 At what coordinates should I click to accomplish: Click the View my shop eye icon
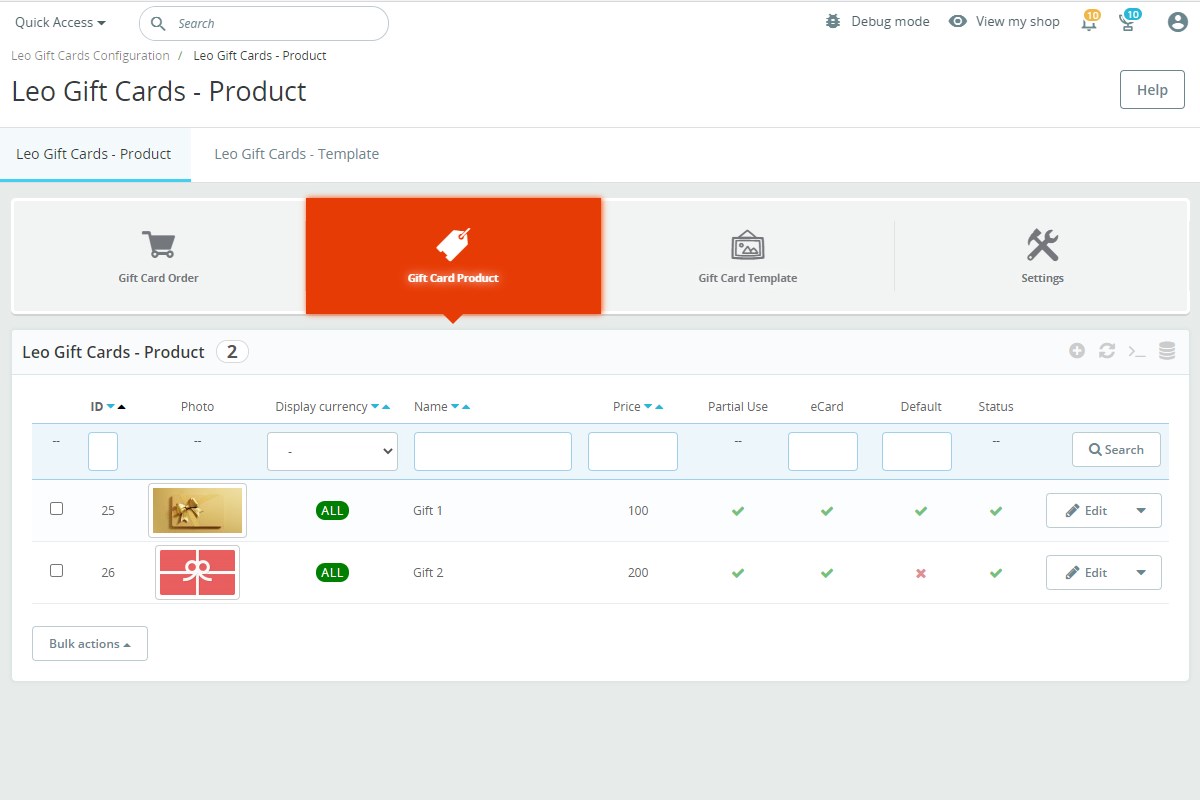tap(958, 21)
